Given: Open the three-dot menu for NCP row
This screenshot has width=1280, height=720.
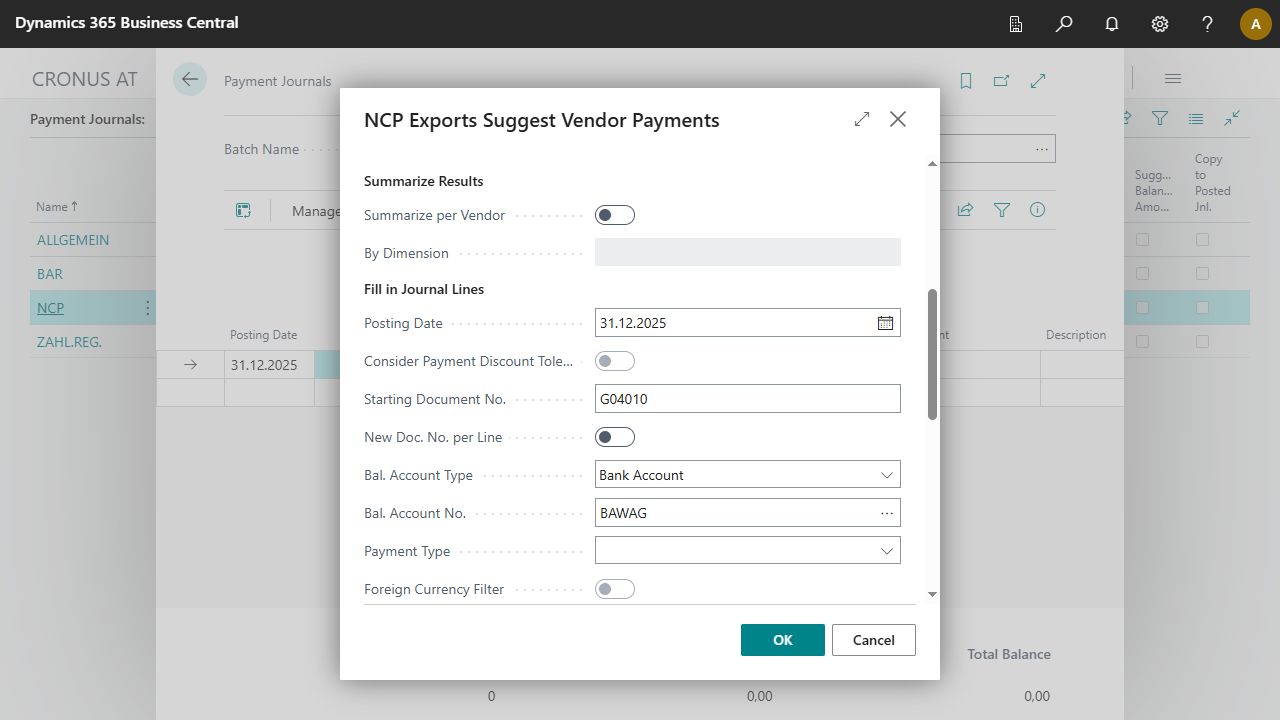Looking at the screenshot, I should [148, 308].
